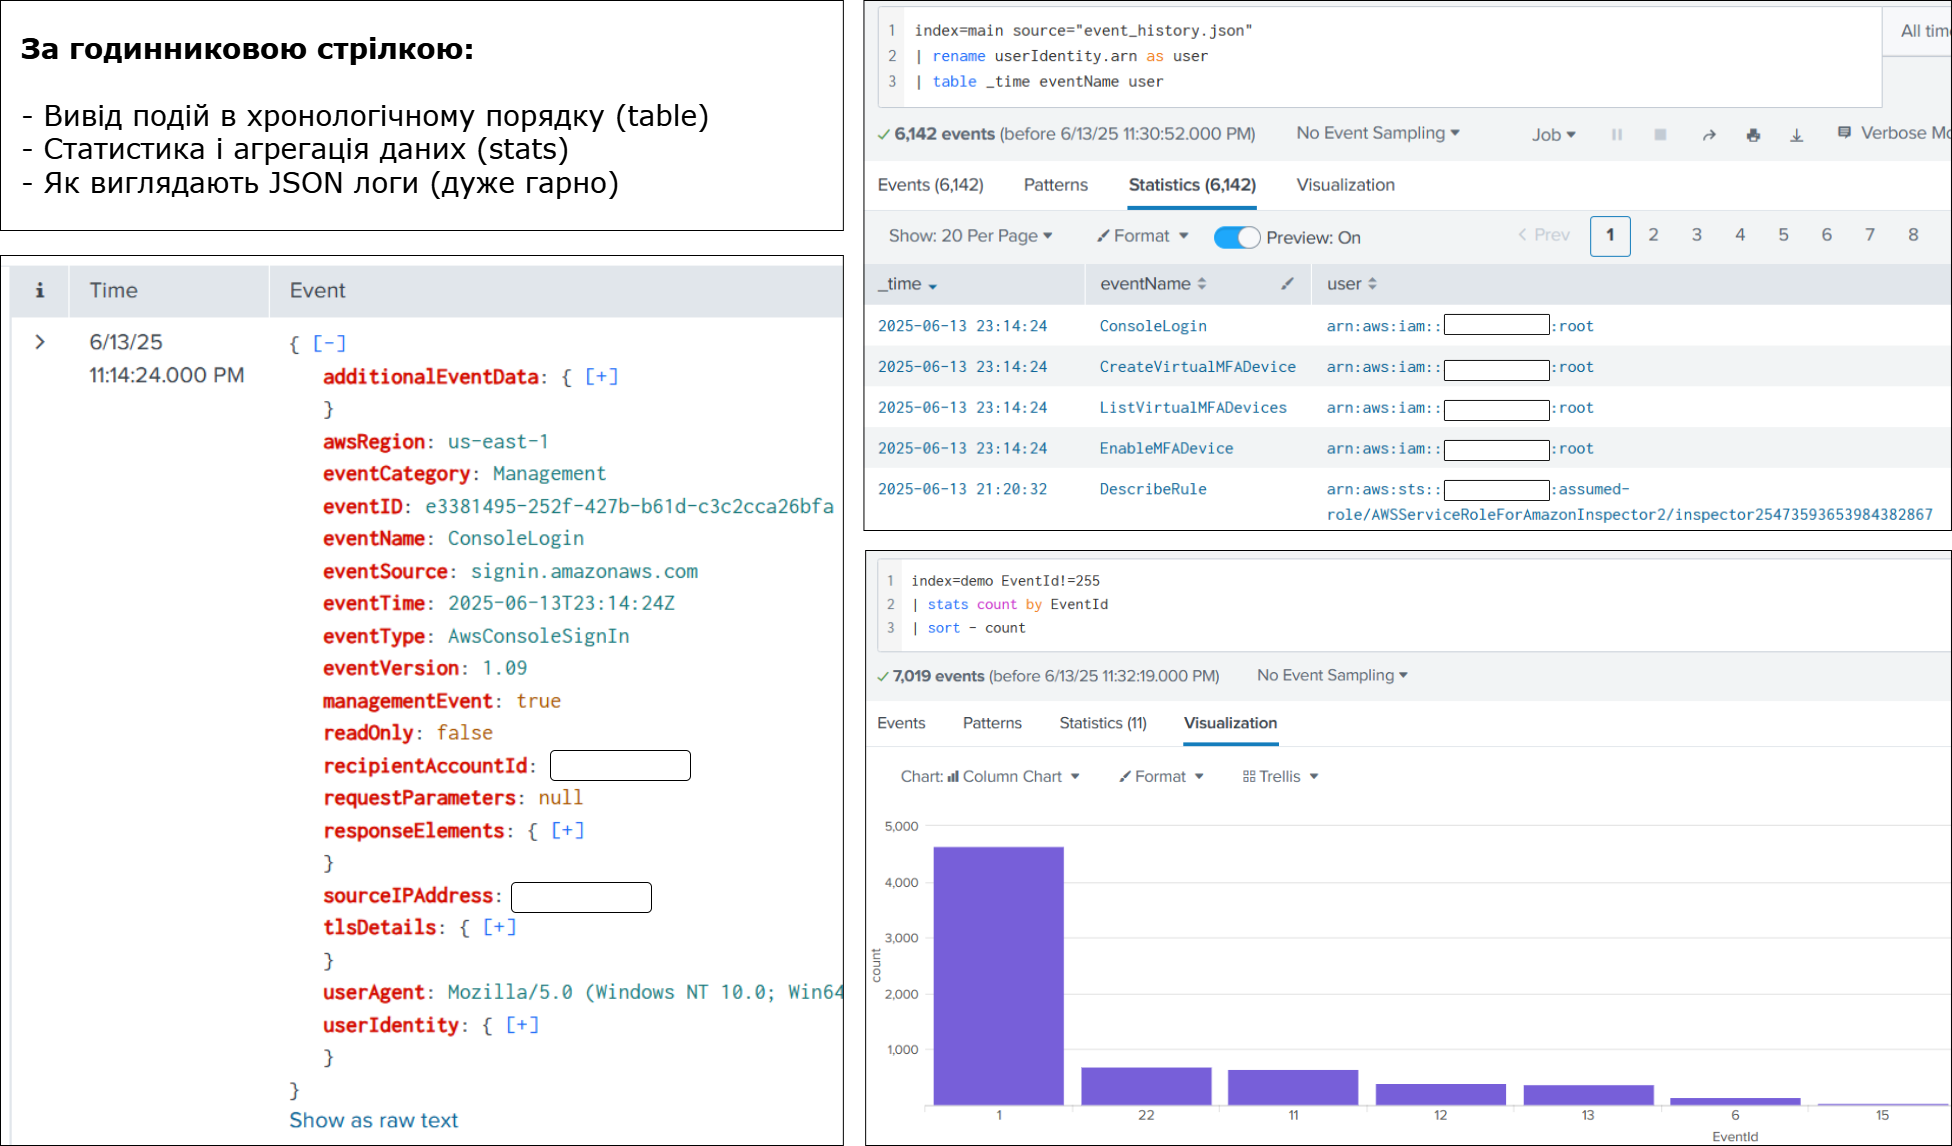Select Statistics (11) tab
Viewport: 1952px width, 1146px height.
tap(1103, 723)
